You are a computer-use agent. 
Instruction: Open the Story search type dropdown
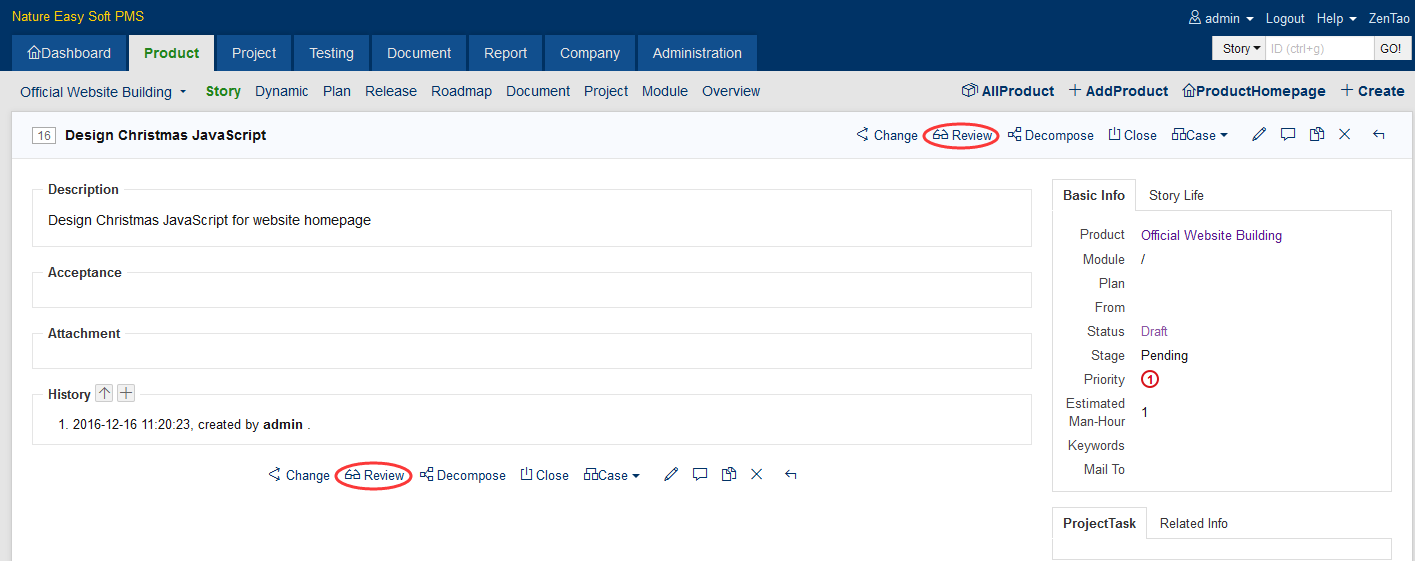(x=1239, y=49)
